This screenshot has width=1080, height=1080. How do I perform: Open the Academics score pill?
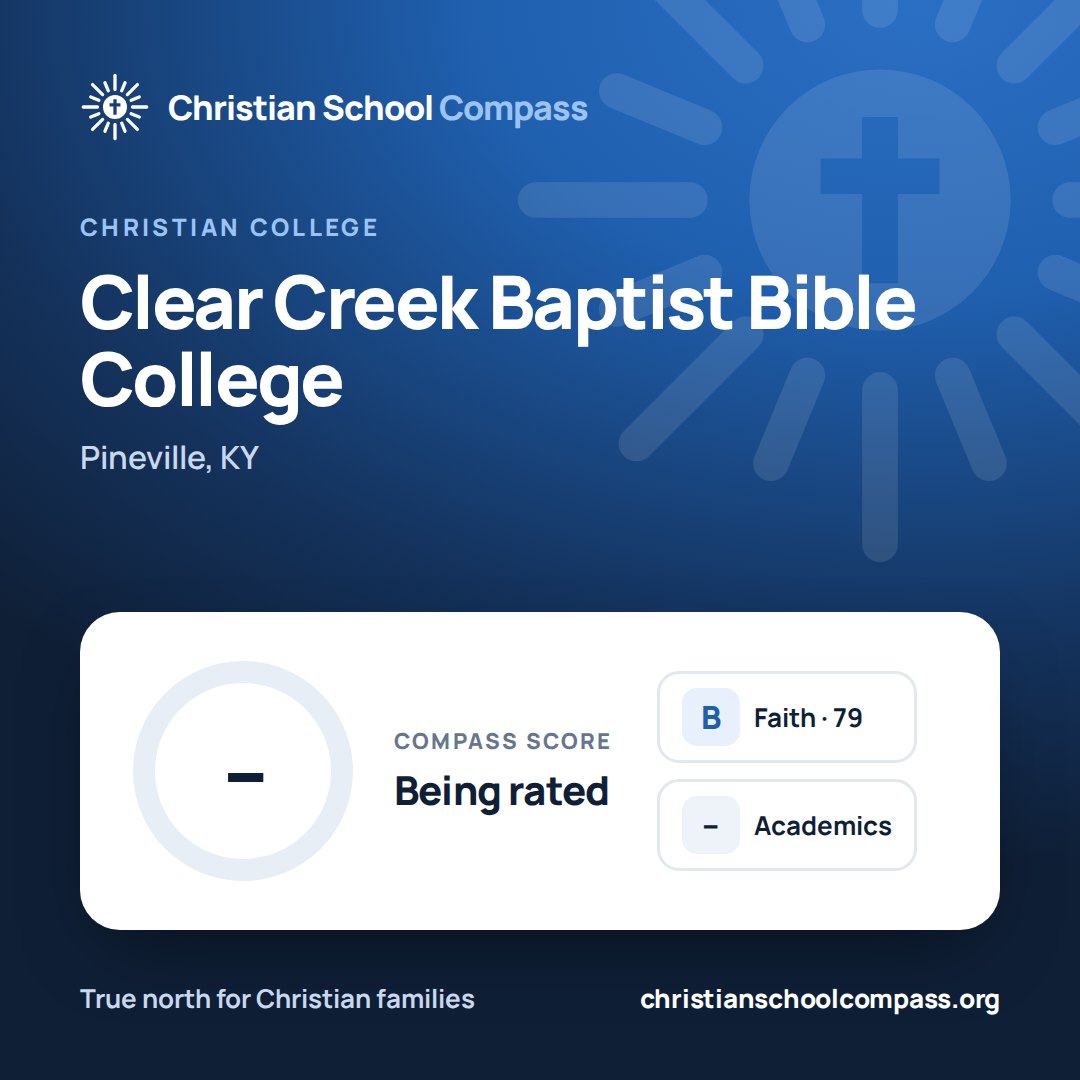tap(787, 825)
